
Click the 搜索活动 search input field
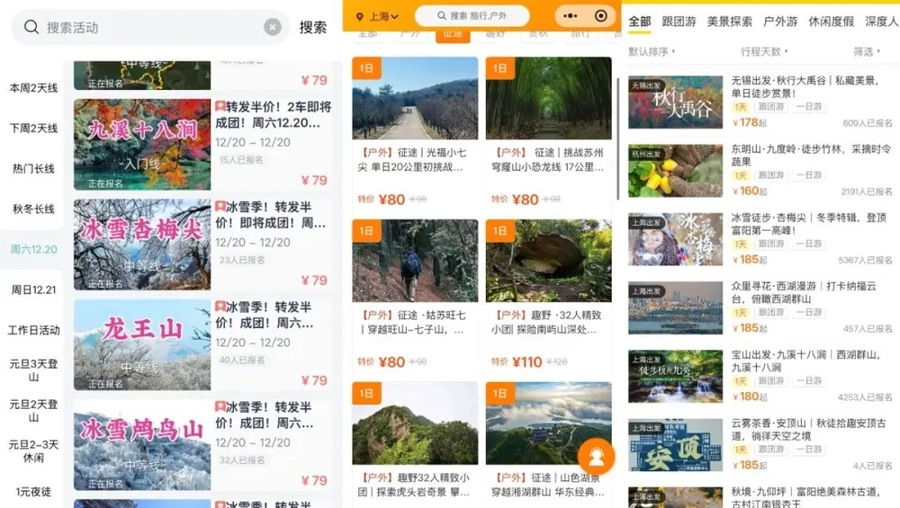(150, 27)
